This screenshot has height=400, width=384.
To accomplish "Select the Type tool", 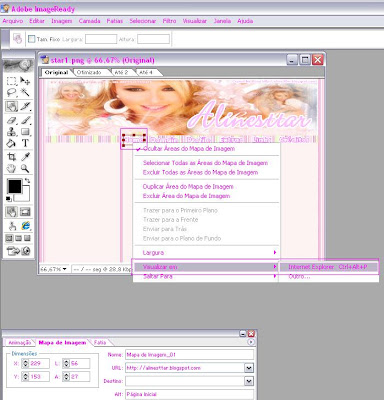I will [25, 143].
